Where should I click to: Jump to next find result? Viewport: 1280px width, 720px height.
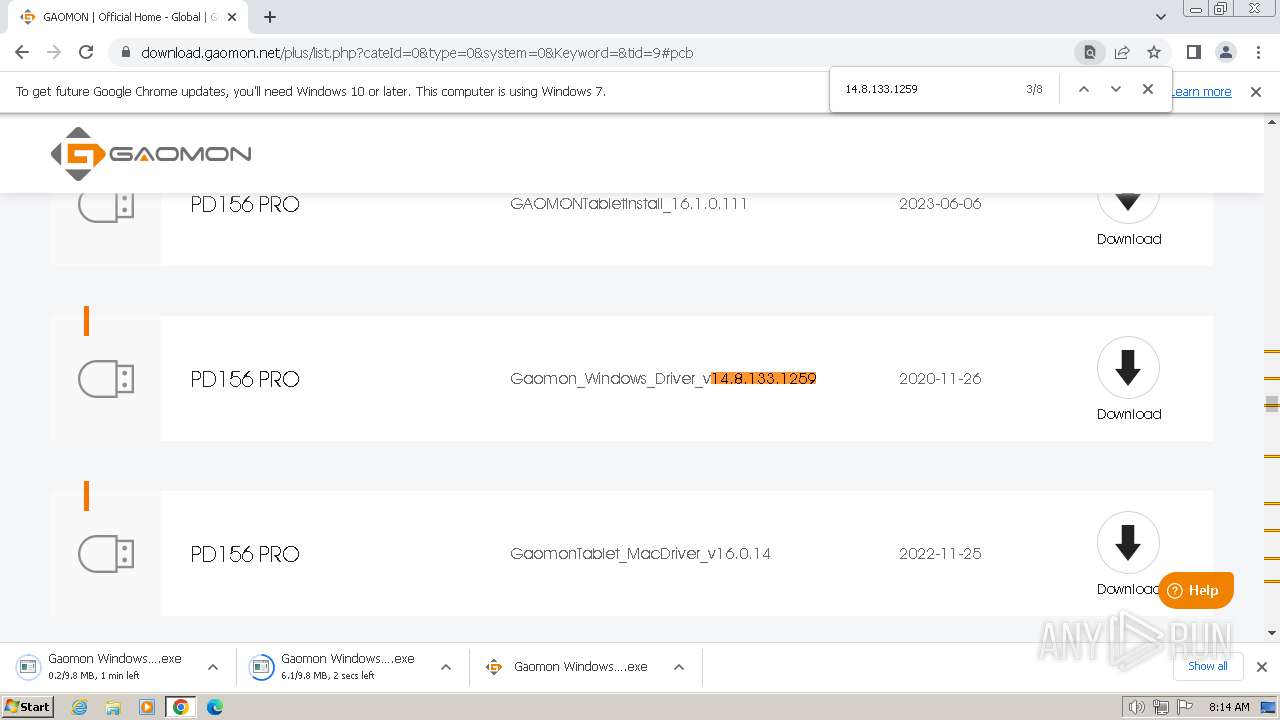[1116, 89]
